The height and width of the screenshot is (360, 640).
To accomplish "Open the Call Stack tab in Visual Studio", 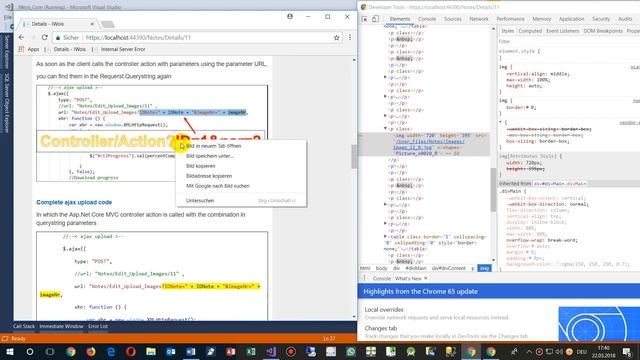I will pos(24,327).
